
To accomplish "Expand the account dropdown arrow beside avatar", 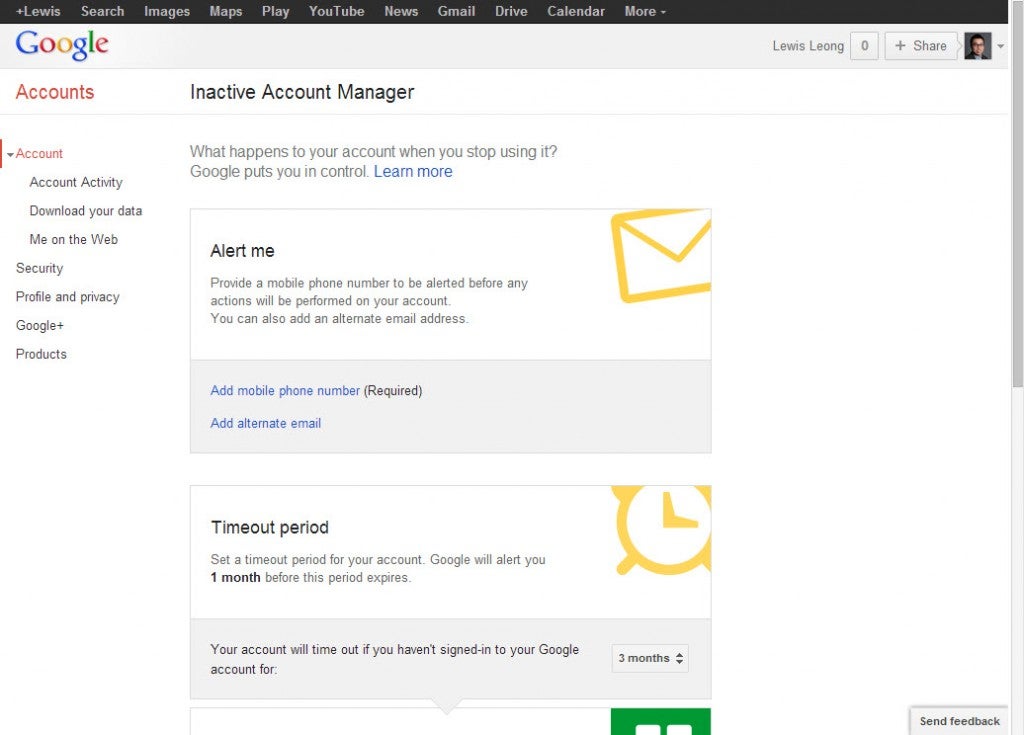I will pyautogui.click(x=1000, y=46).
